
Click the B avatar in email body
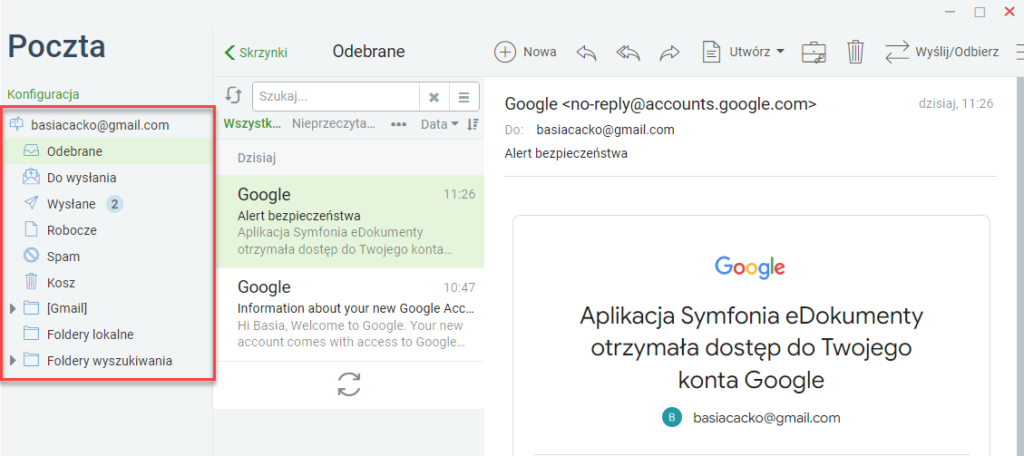pos(671,417)
